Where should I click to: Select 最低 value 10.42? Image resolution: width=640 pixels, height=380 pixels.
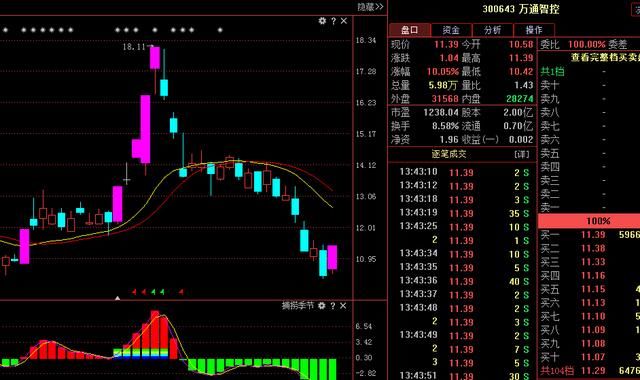[521, 71]
